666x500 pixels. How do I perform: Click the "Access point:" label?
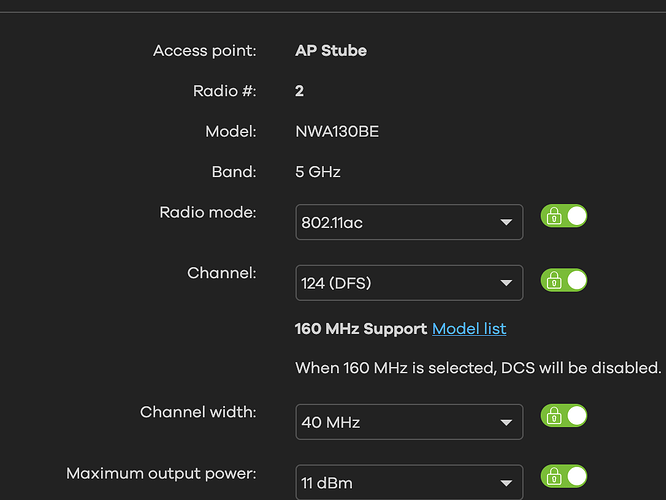click(204, 50)
